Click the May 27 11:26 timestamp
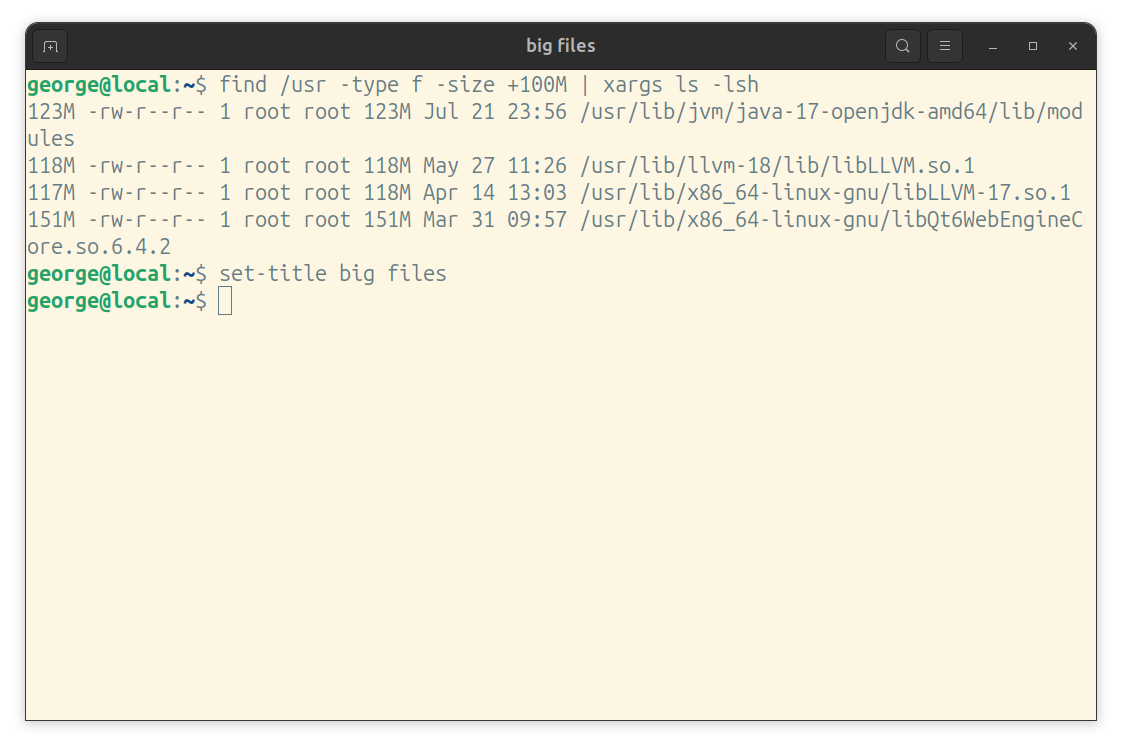 [497, 165]
